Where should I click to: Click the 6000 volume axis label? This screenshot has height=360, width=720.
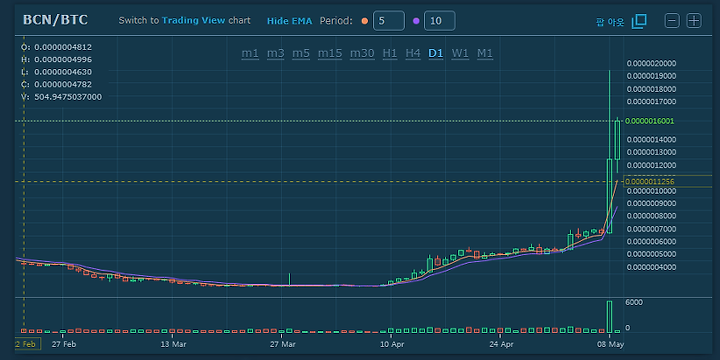[634, 302]
